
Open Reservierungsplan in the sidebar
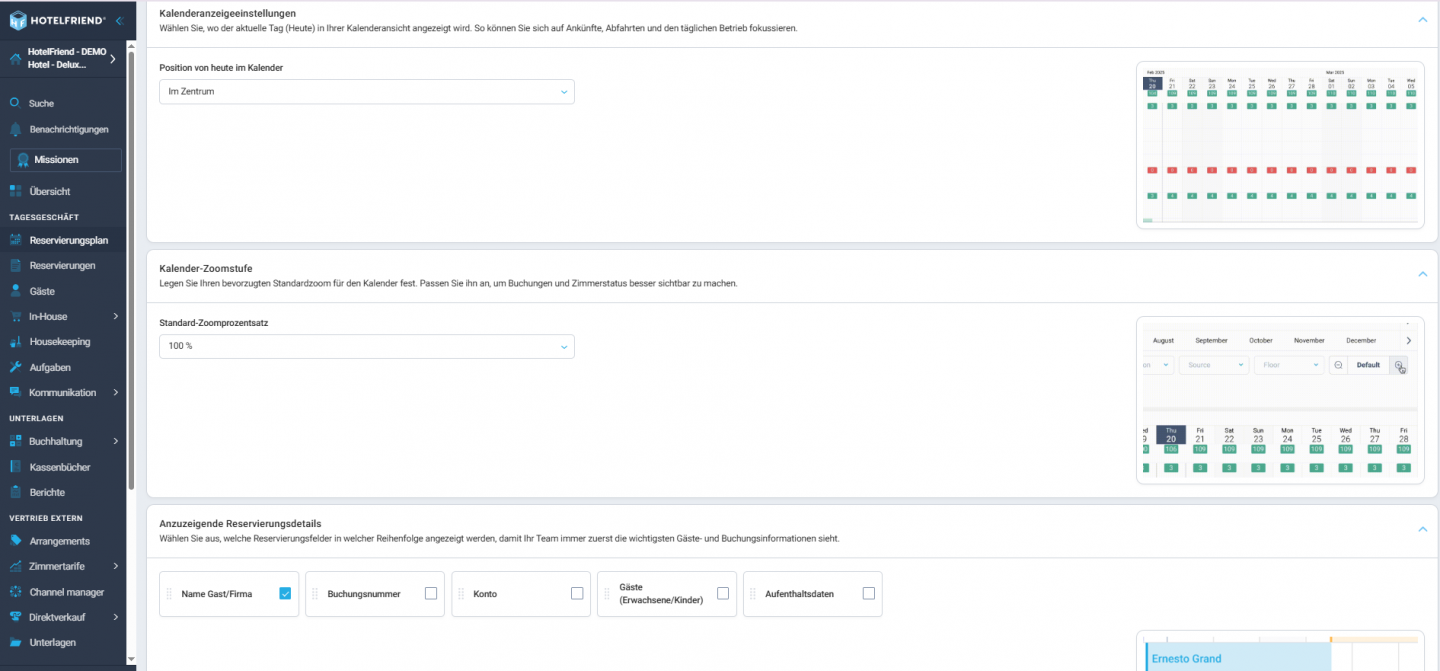pos(68,240)
